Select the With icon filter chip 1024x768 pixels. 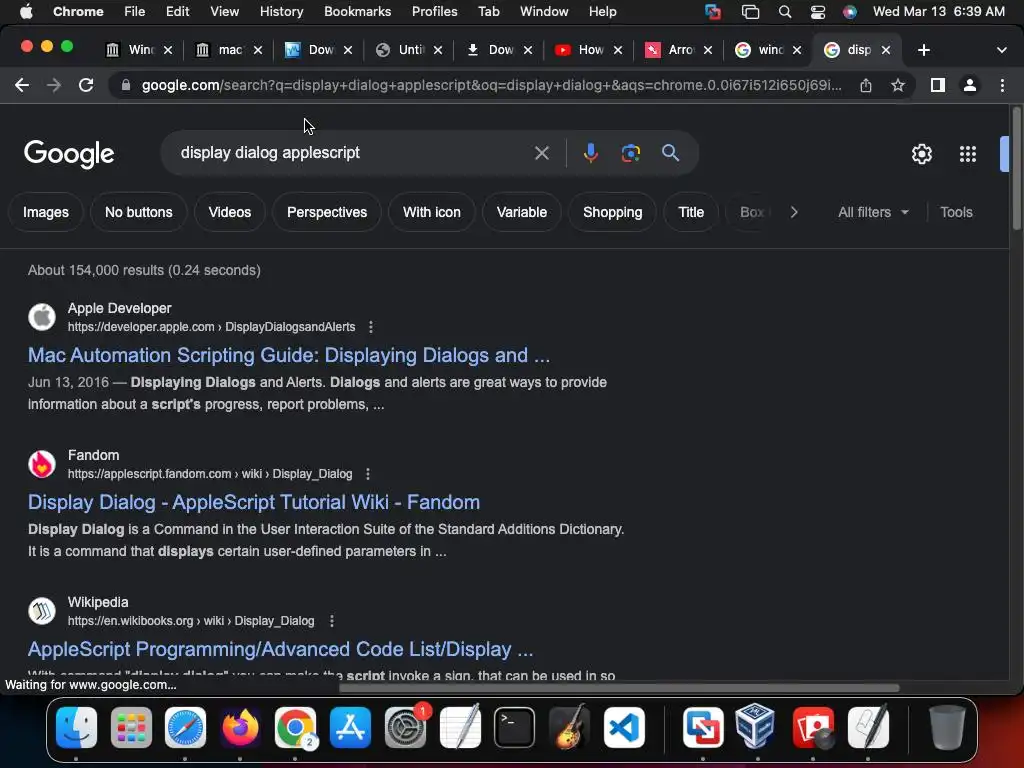(432, 212)
